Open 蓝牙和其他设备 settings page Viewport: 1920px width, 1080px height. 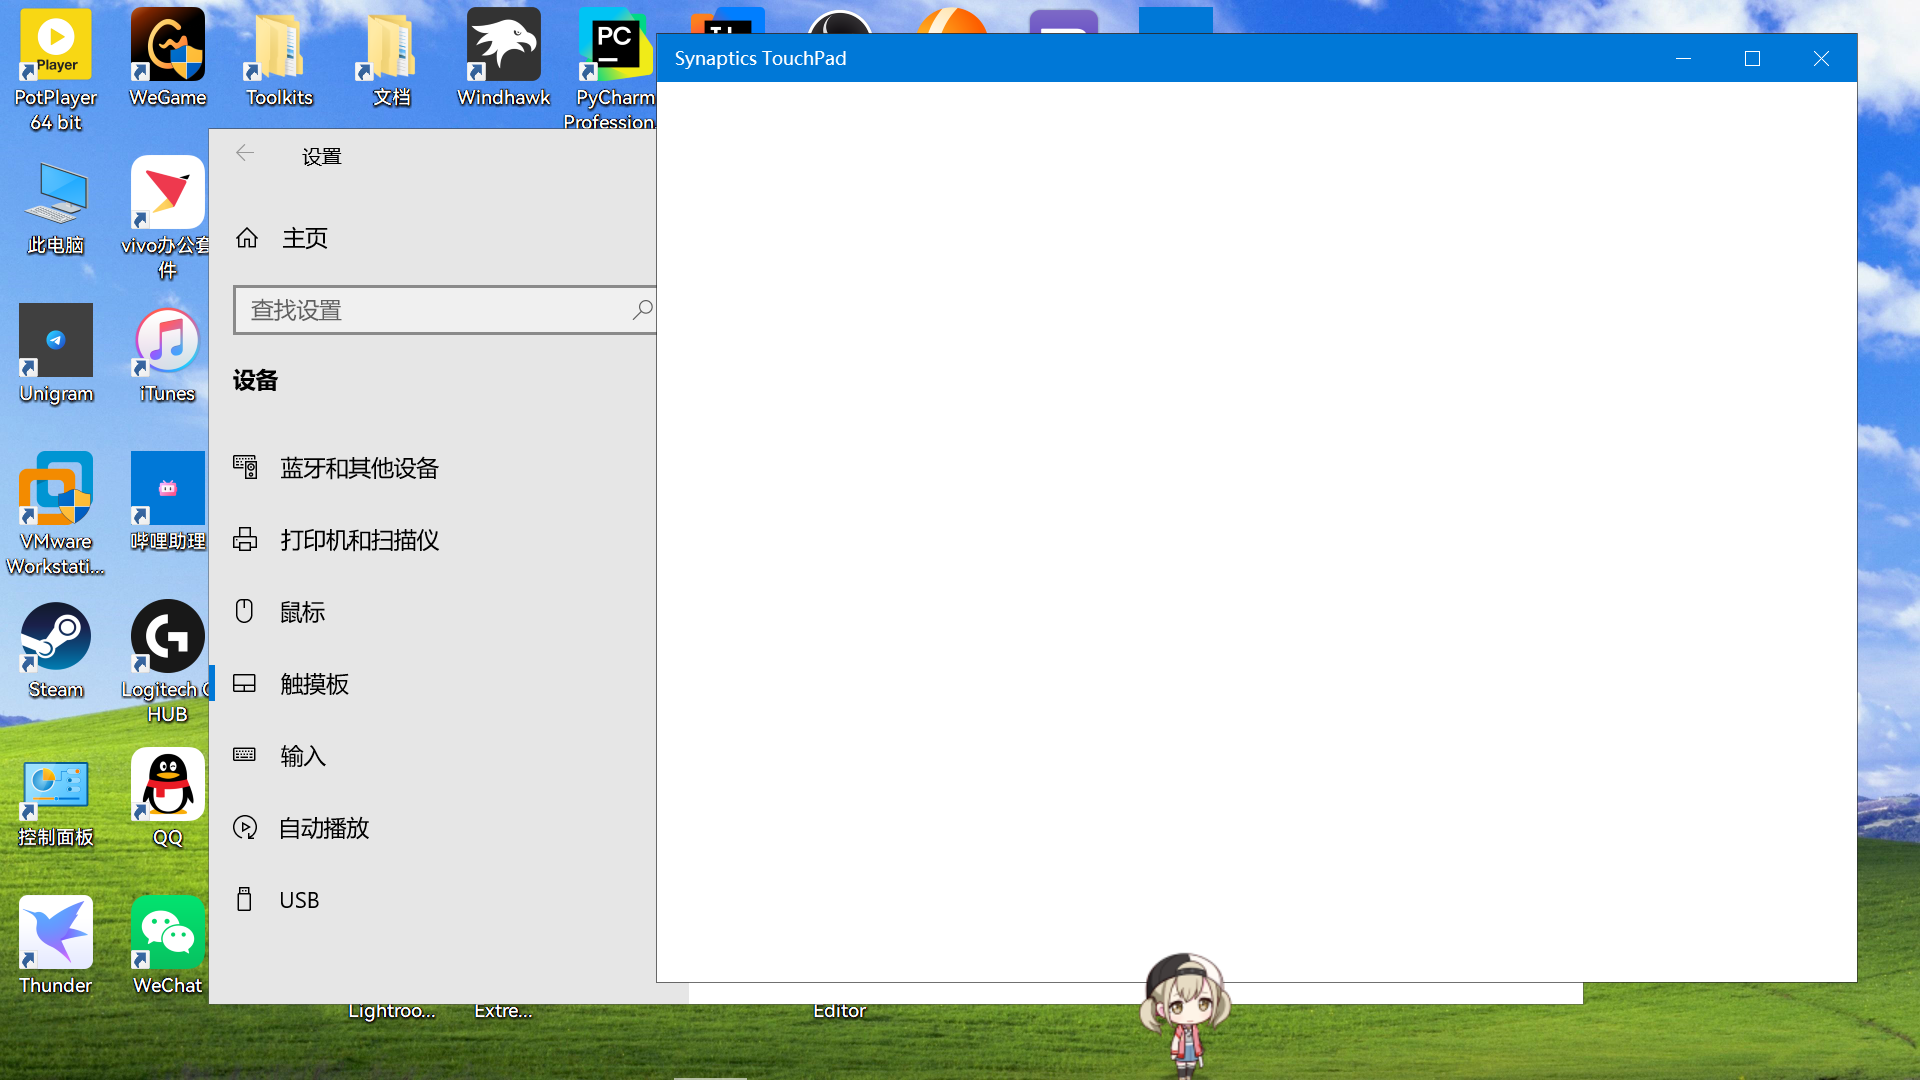pyautogui.click(x=432, y=468)
